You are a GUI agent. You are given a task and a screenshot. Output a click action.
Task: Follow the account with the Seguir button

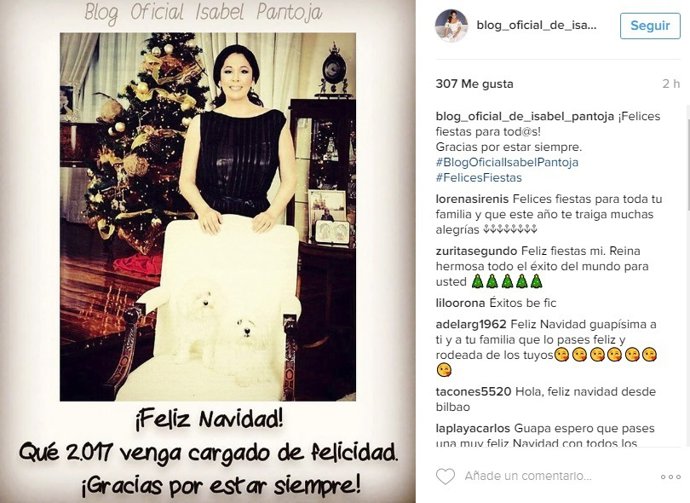coord(650,26)
